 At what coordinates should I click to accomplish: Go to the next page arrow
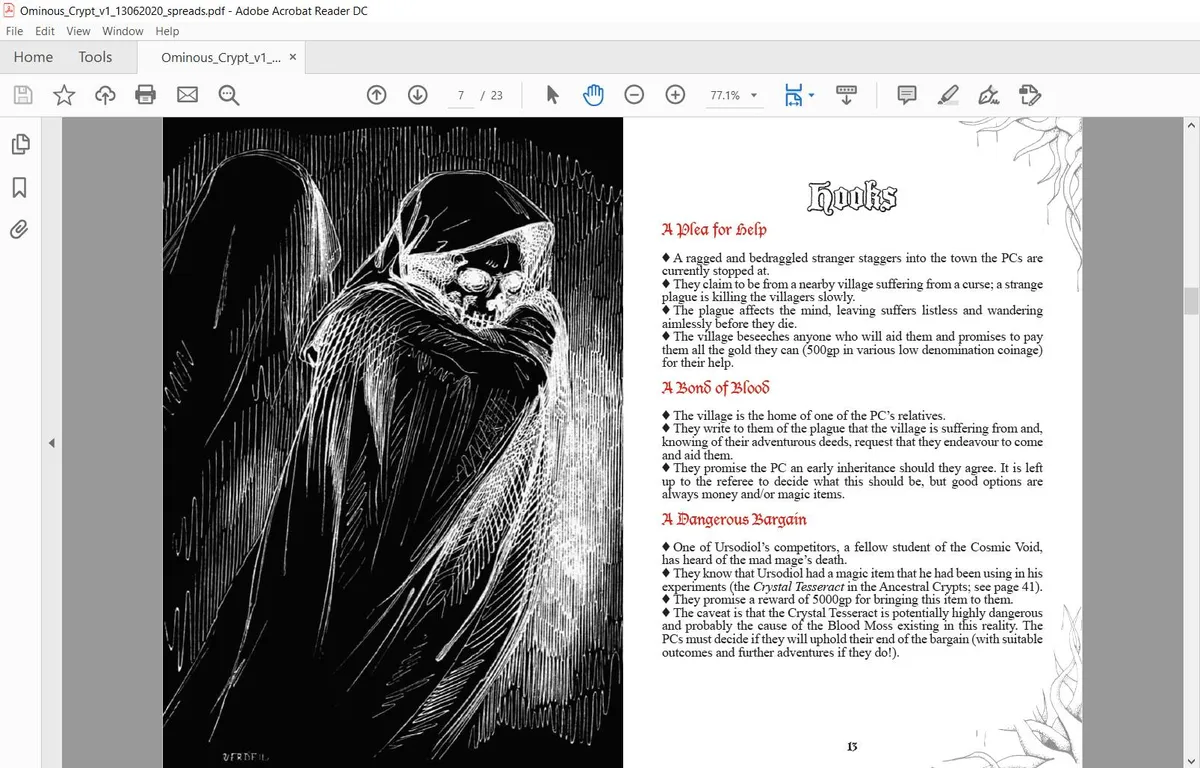(418, 95)
